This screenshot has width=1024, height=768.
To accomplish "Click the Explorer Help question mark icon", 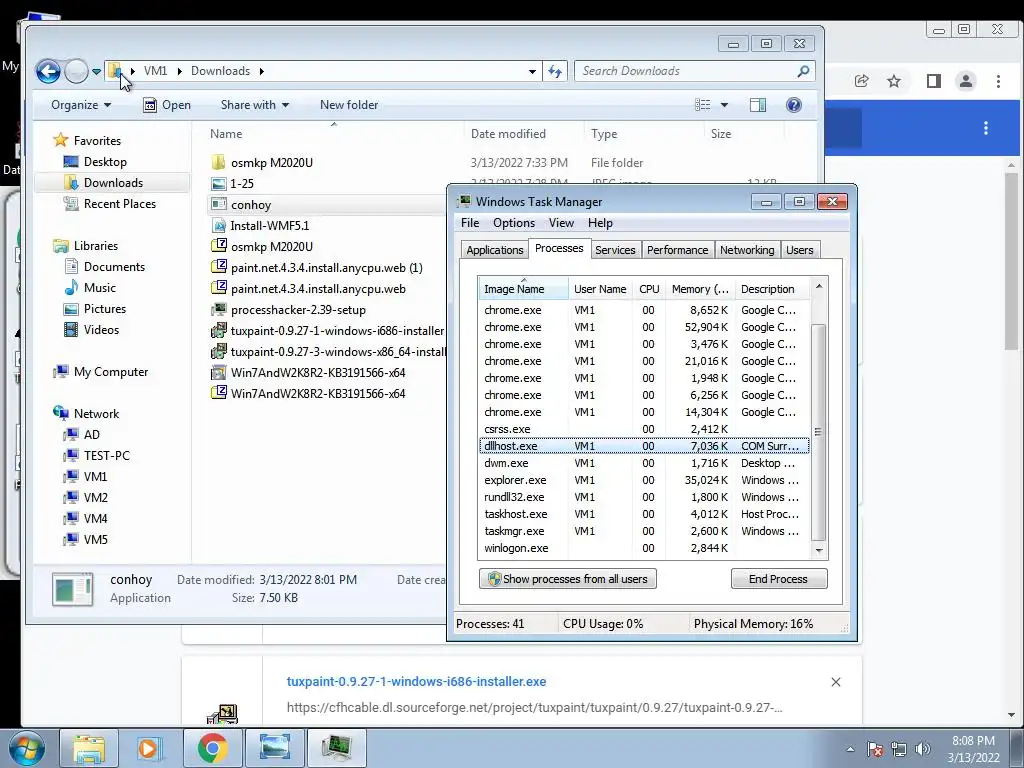I will click(793, 104).
